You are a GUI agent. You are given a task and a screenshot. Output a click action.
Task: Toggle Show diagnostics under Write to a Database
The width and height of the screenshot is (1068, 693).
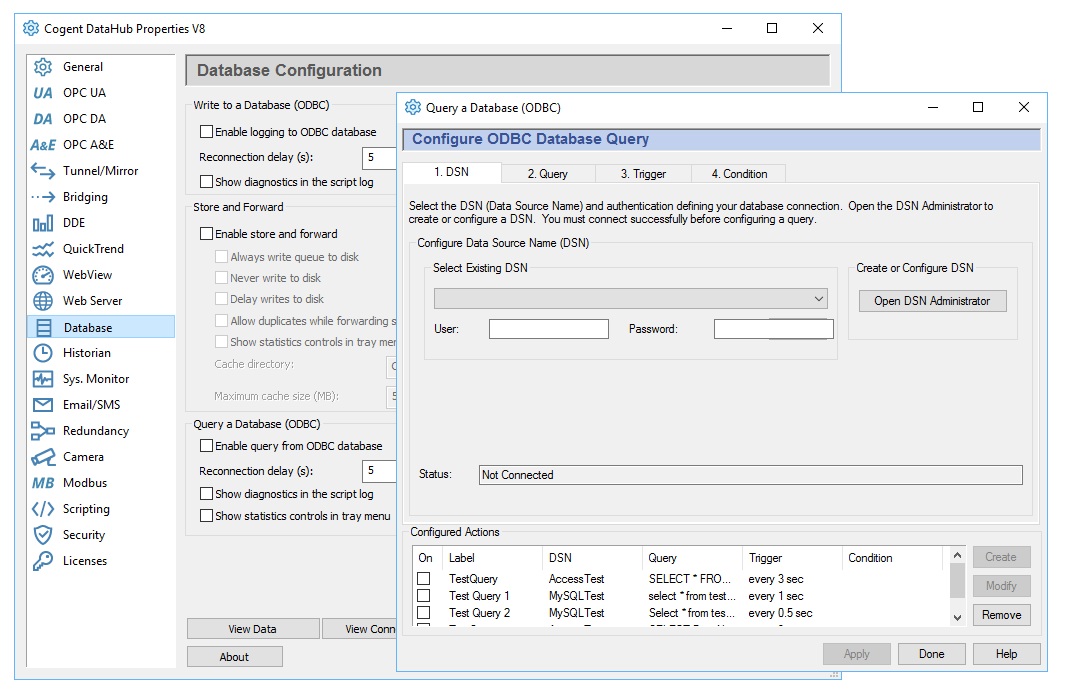206,182
